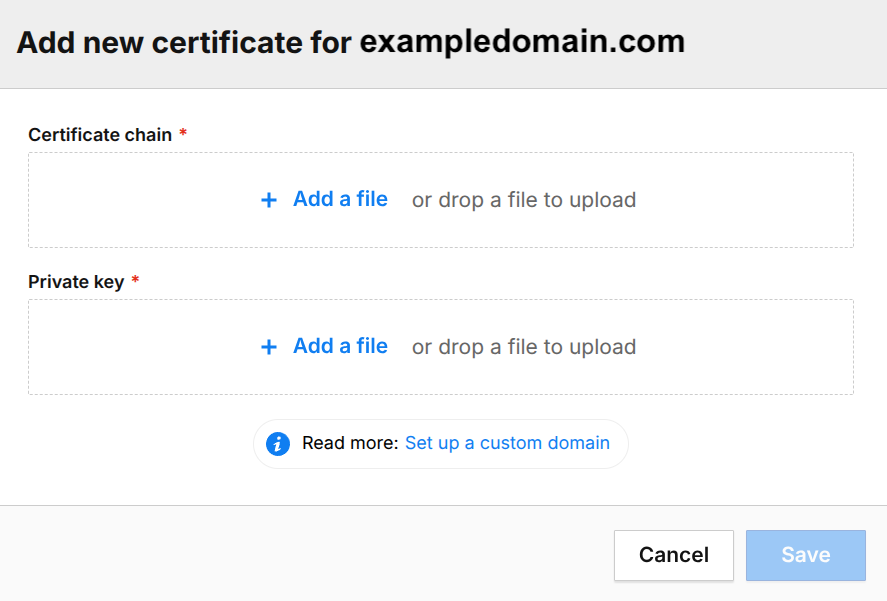The image size is (887, 601).
Task: Click the Certificate chain field label
Action: (x=100, y=135)
